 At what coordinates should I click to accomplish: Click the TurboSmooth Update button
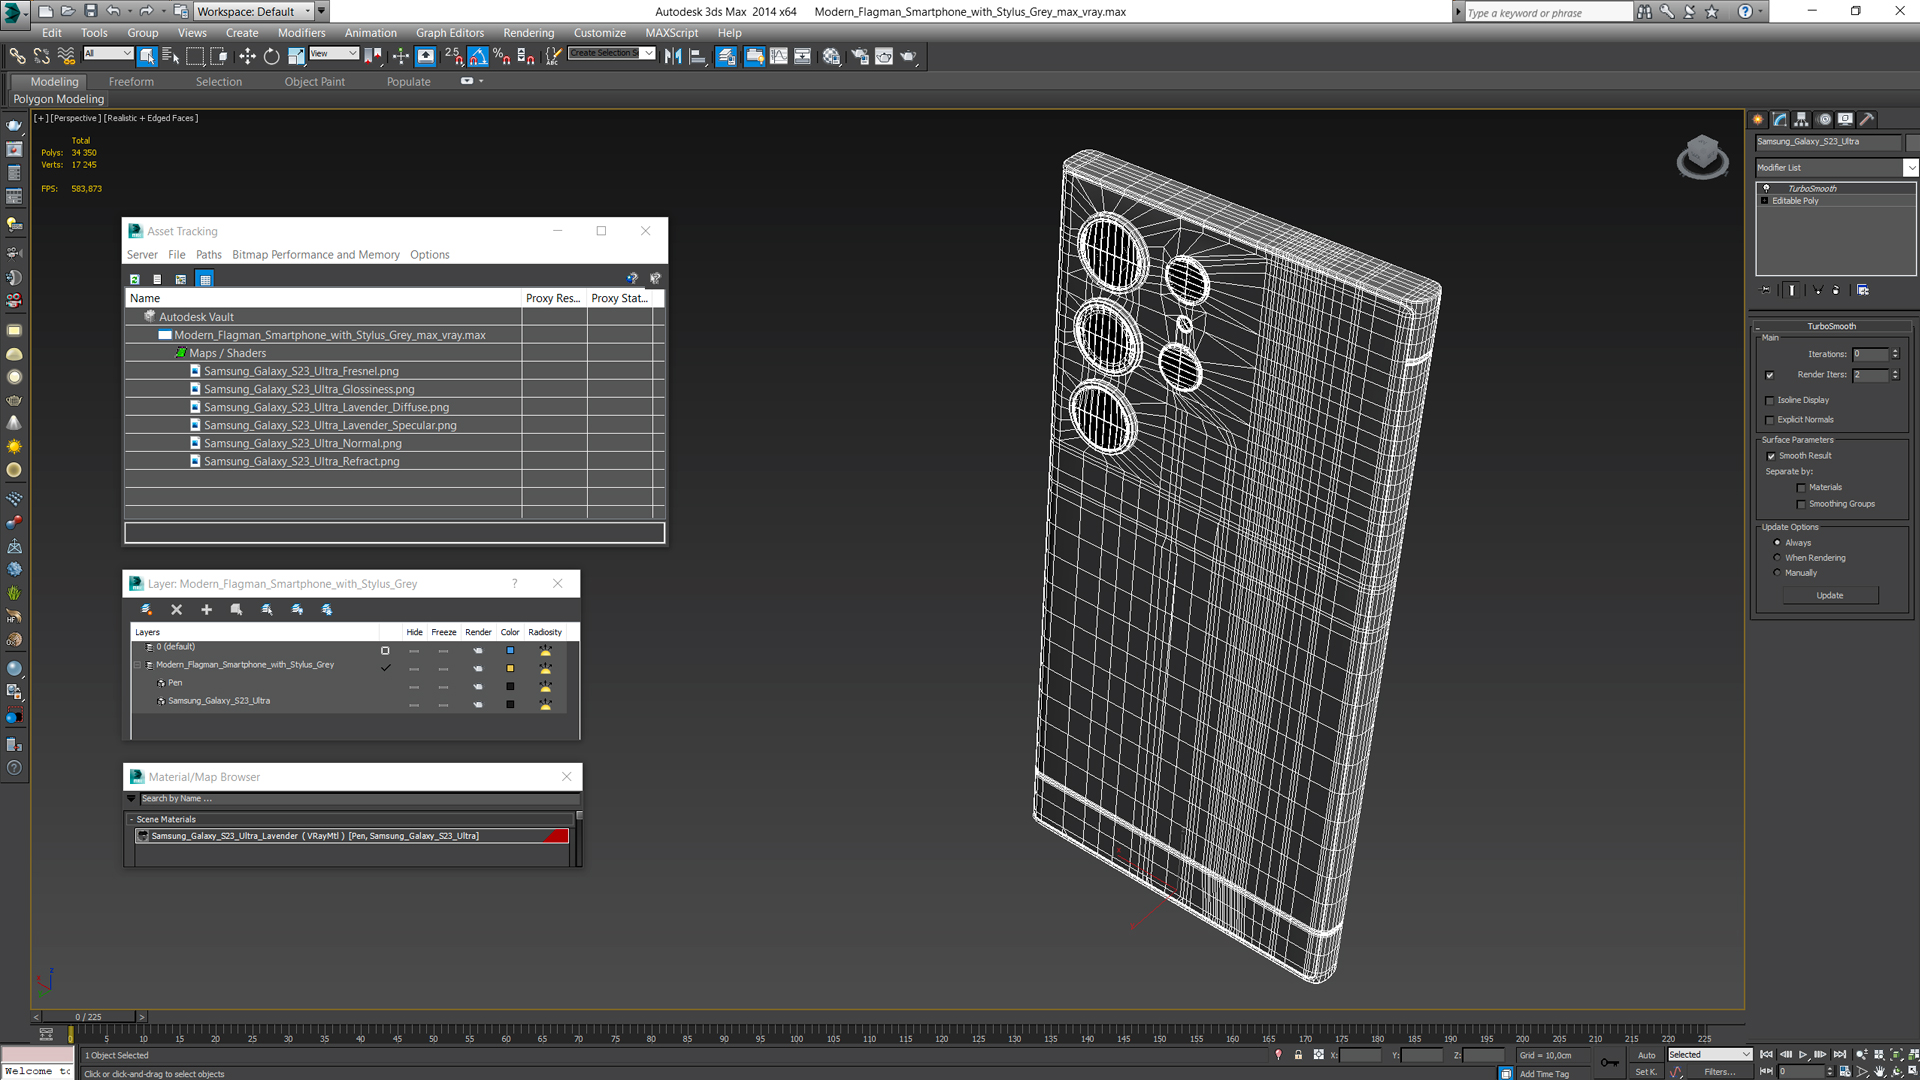[x=1830, y=596]
